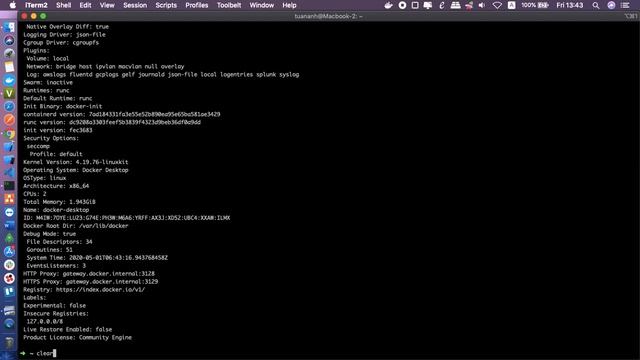This screenshot has width=640, height=360.
Task: Open the Shell menu
Action: point(63,5)
